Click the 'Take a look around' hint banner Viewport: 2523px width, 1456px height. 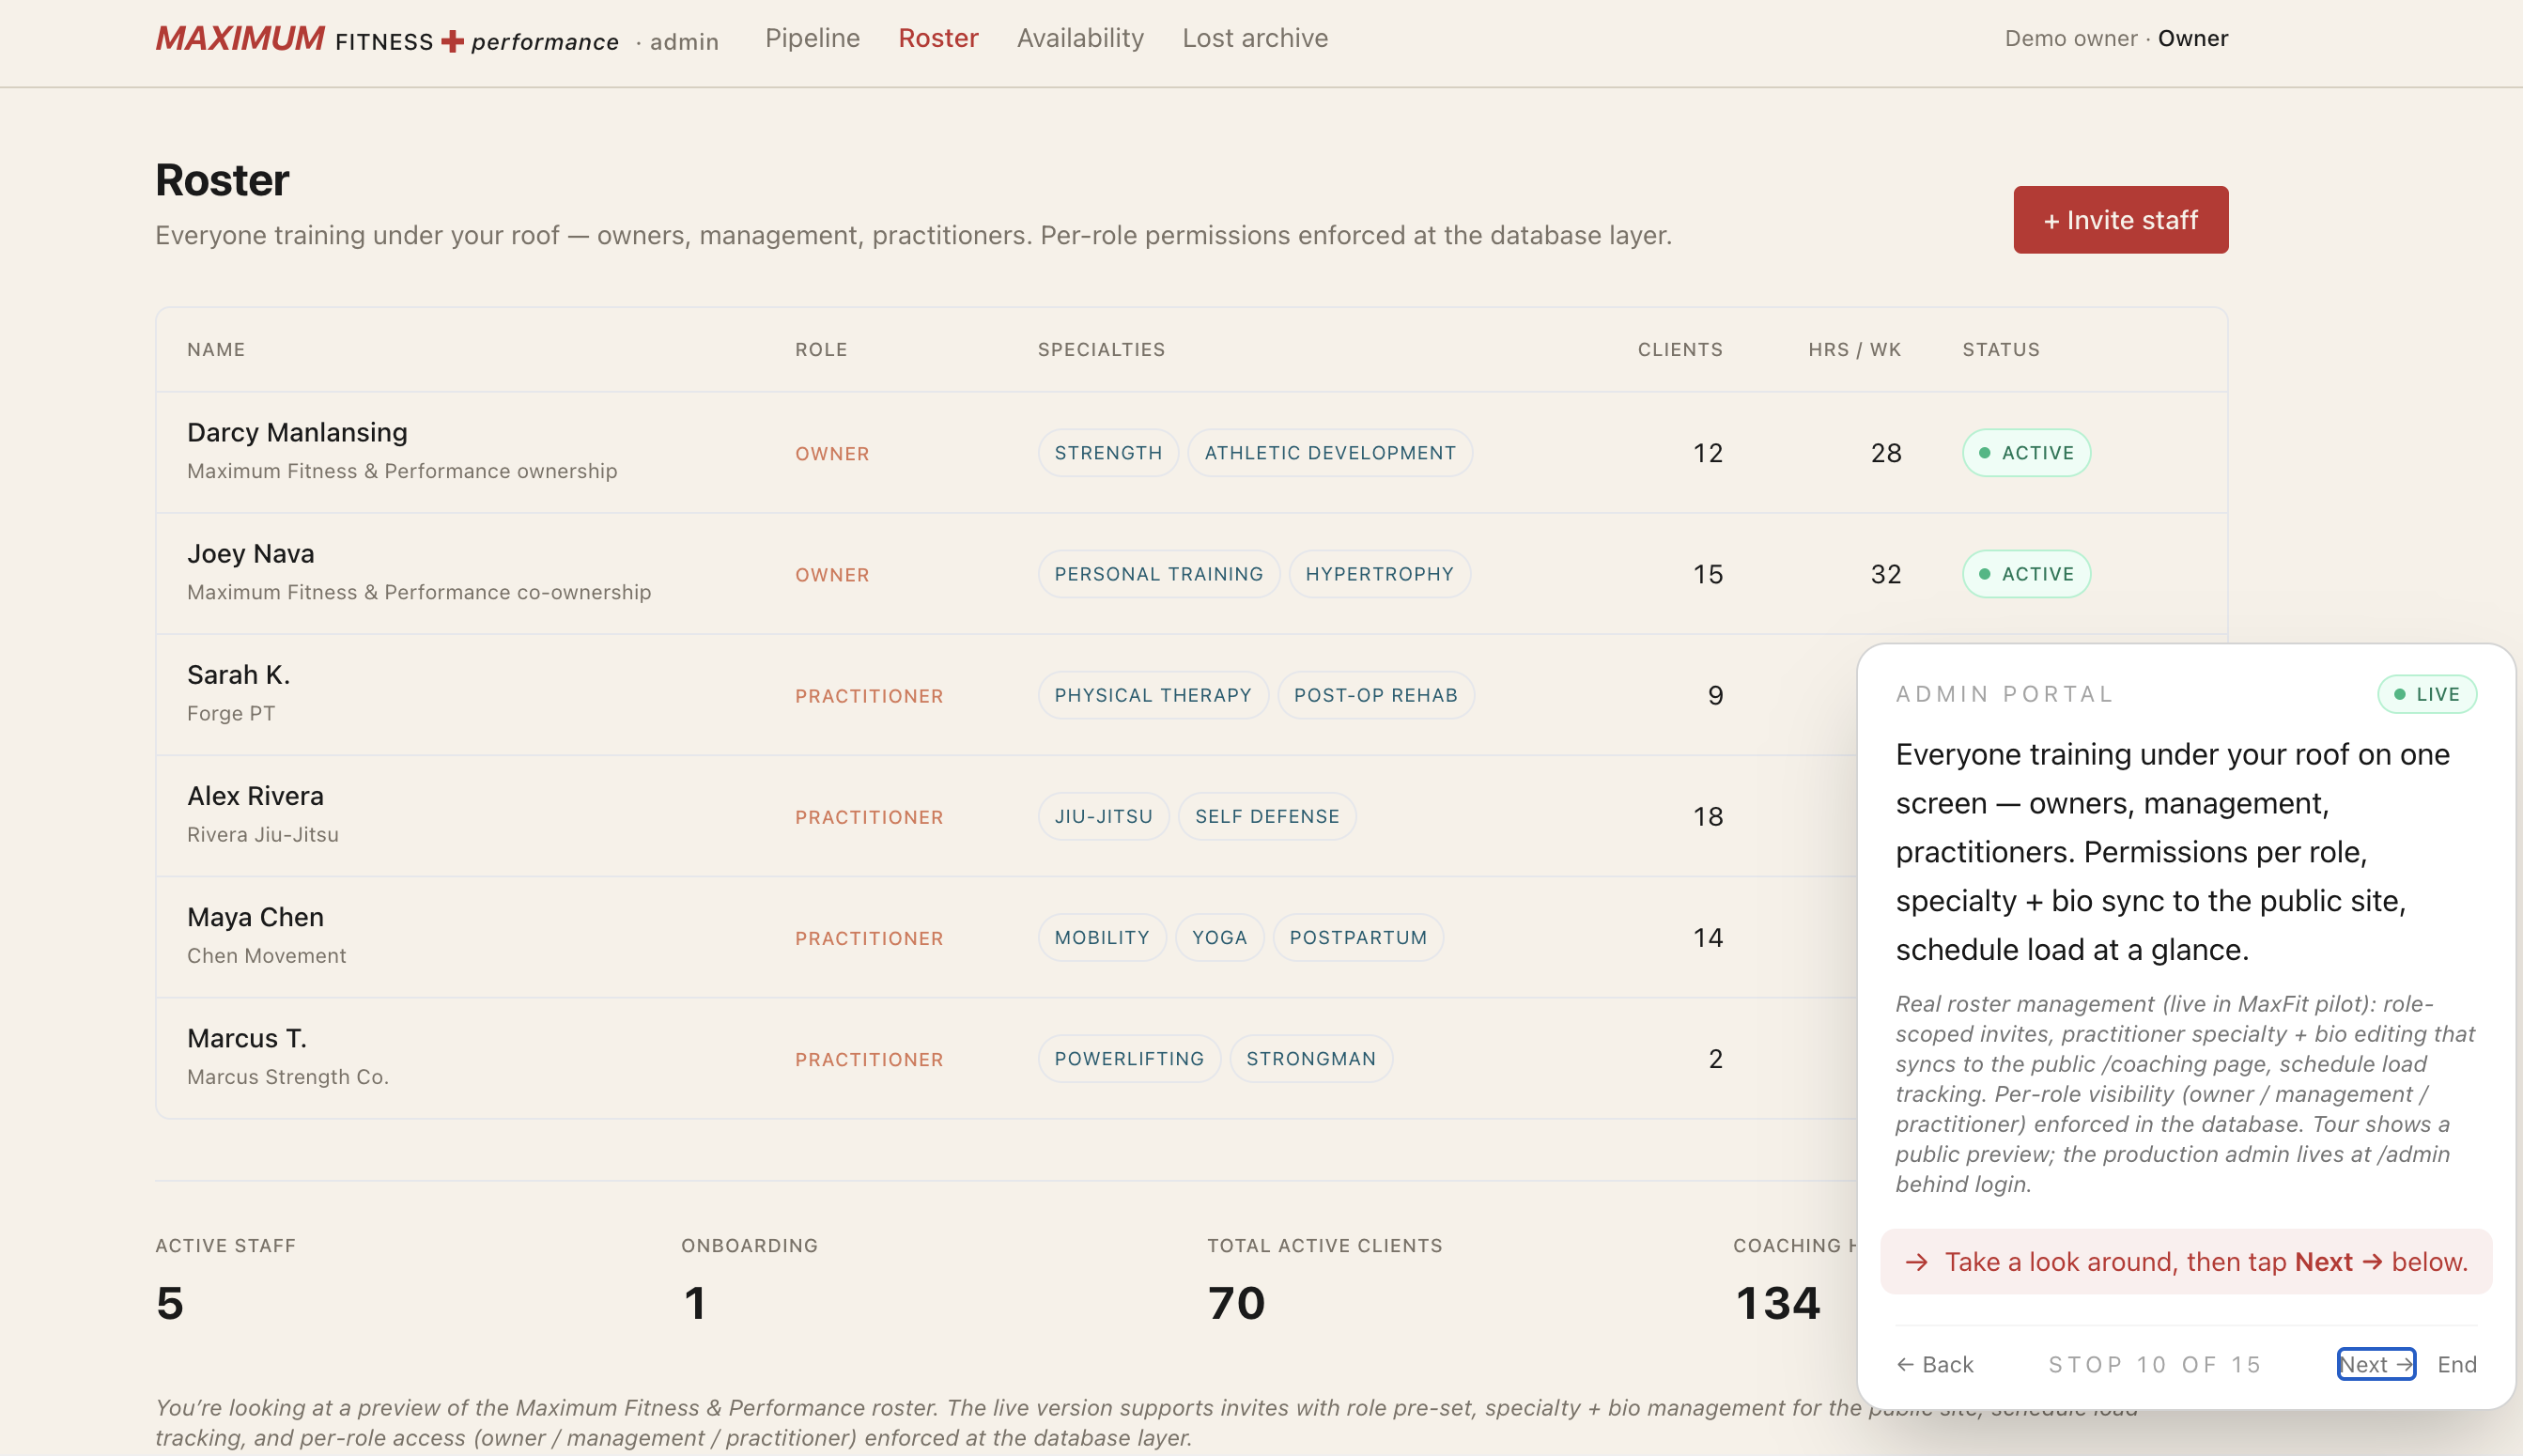tap(2185, 1261)
